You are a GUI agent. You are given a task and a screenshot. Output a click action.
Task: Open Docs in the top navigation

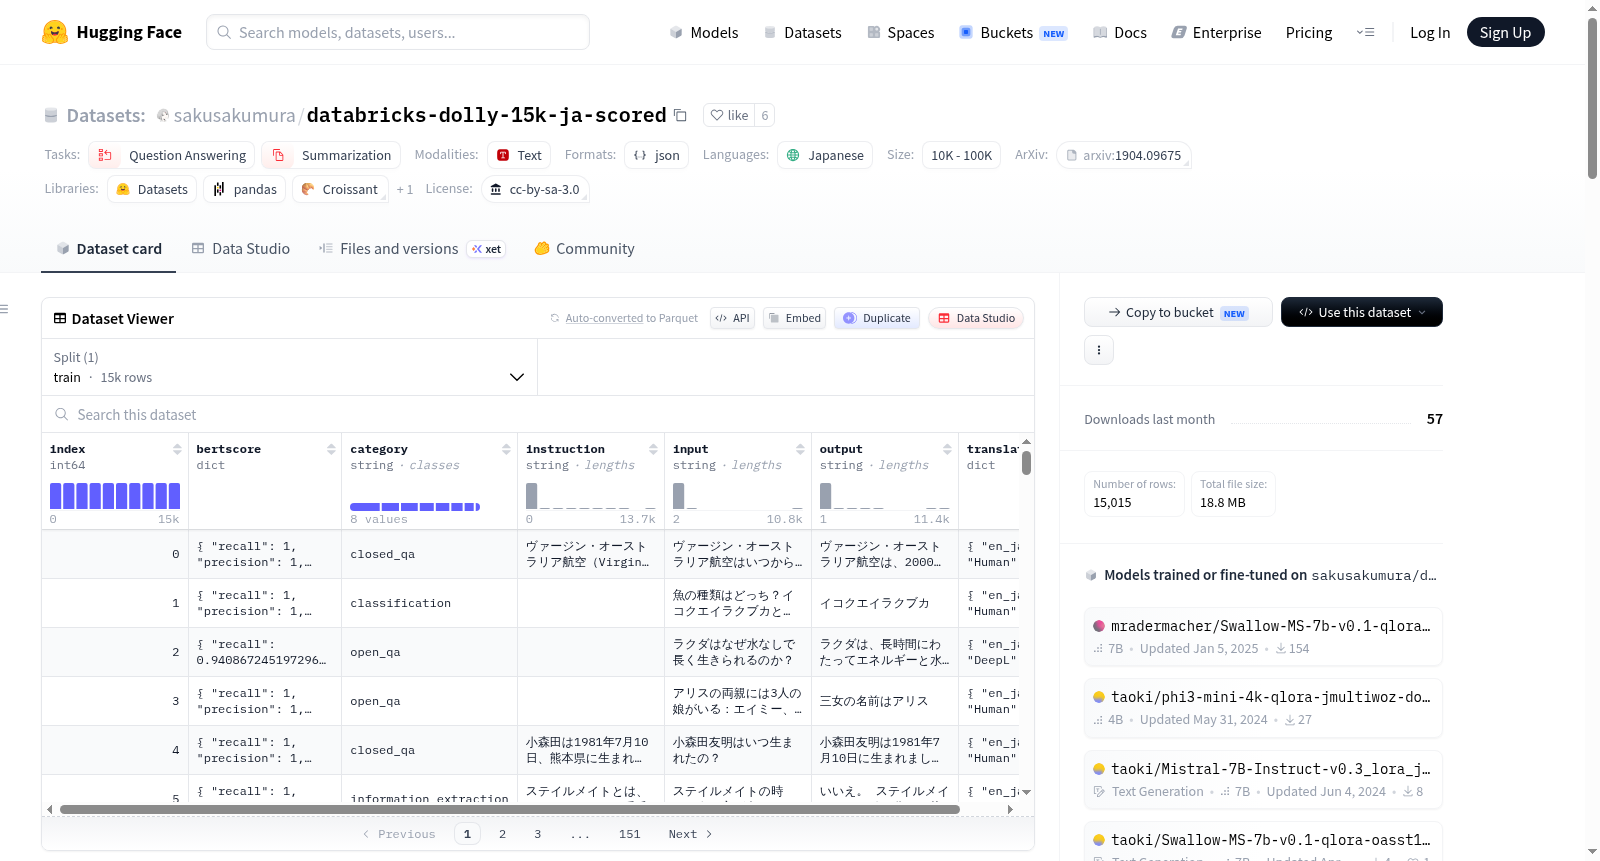[x=1120, y=32]
